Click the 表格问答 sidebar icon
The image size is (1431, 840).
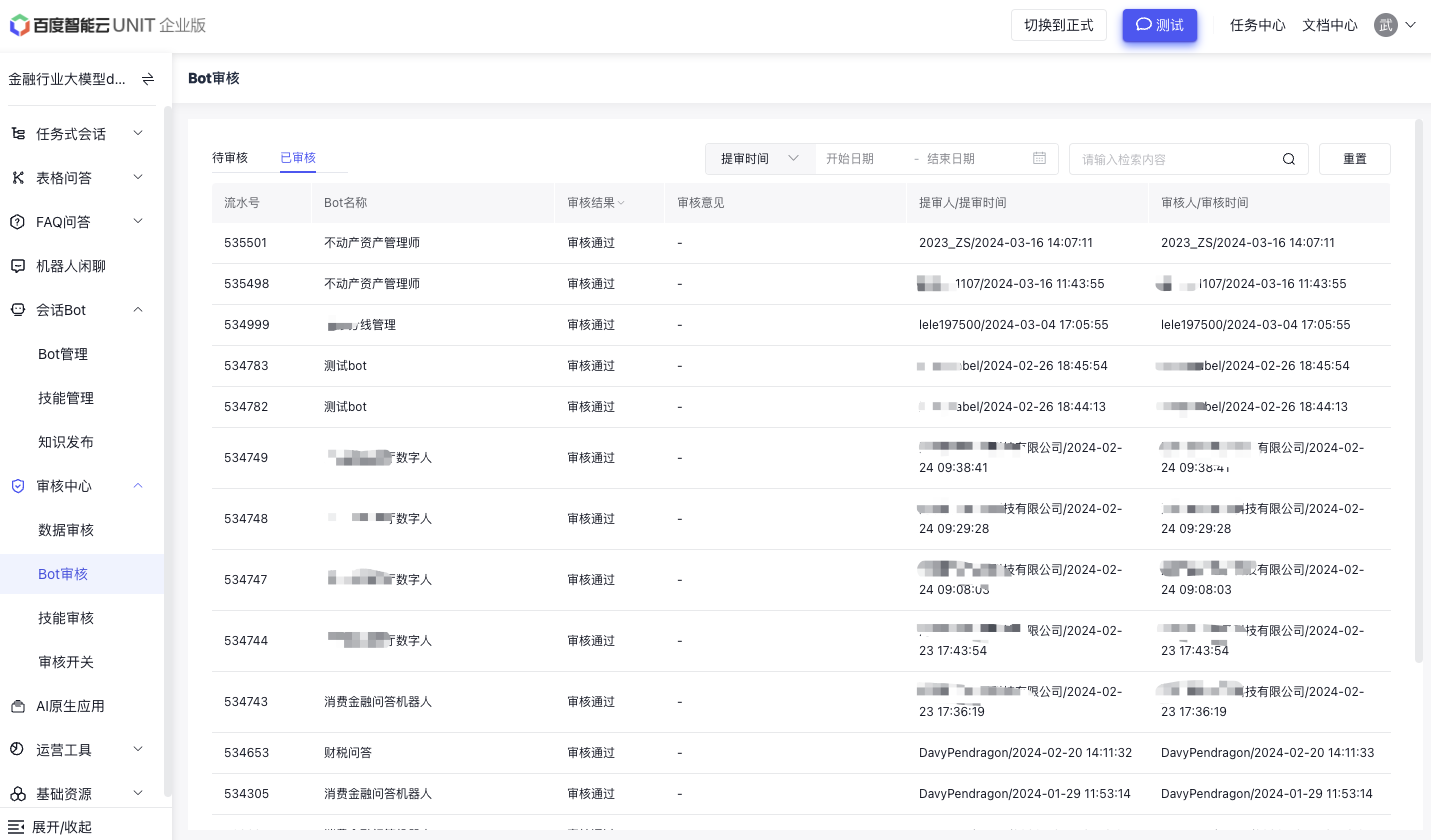point(18,178)
